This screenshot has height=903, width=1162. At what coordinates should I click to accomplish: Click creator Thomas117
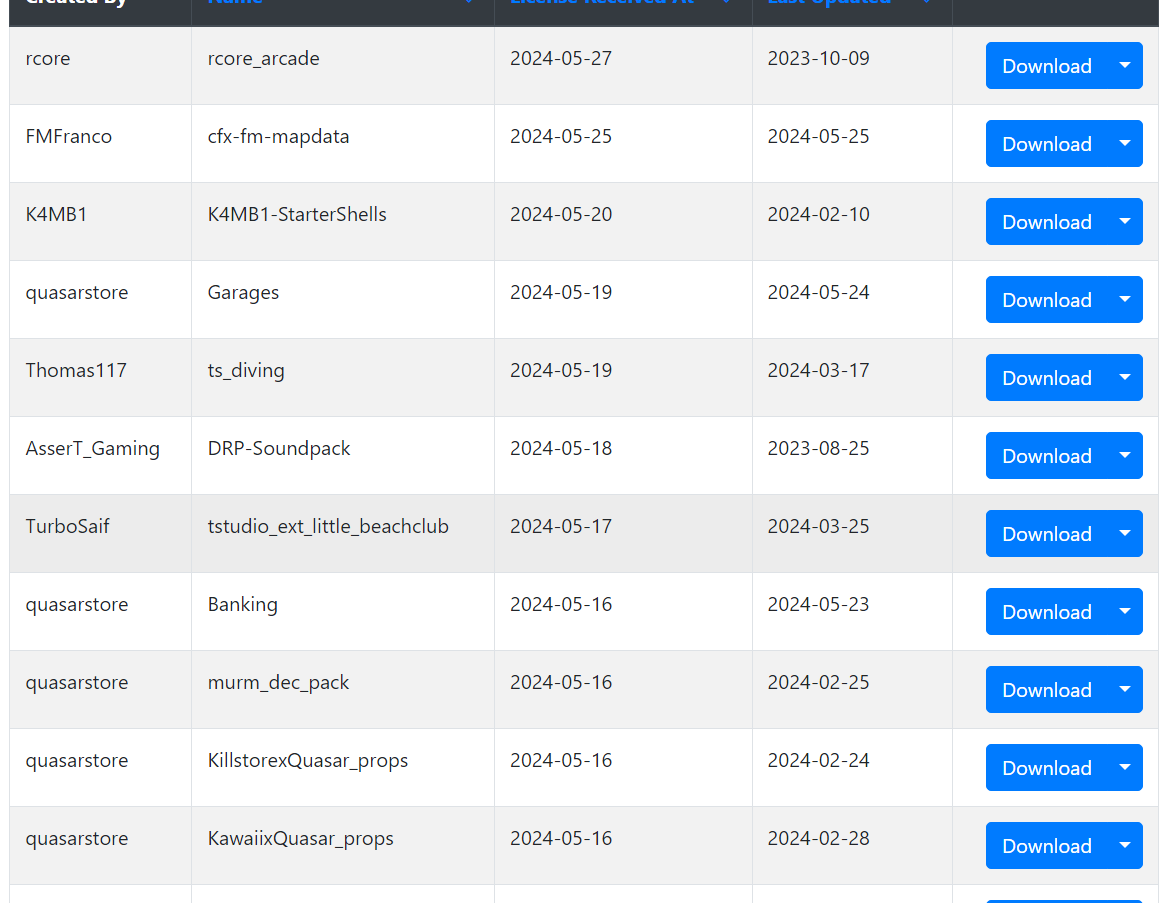(x=76, y=370)
